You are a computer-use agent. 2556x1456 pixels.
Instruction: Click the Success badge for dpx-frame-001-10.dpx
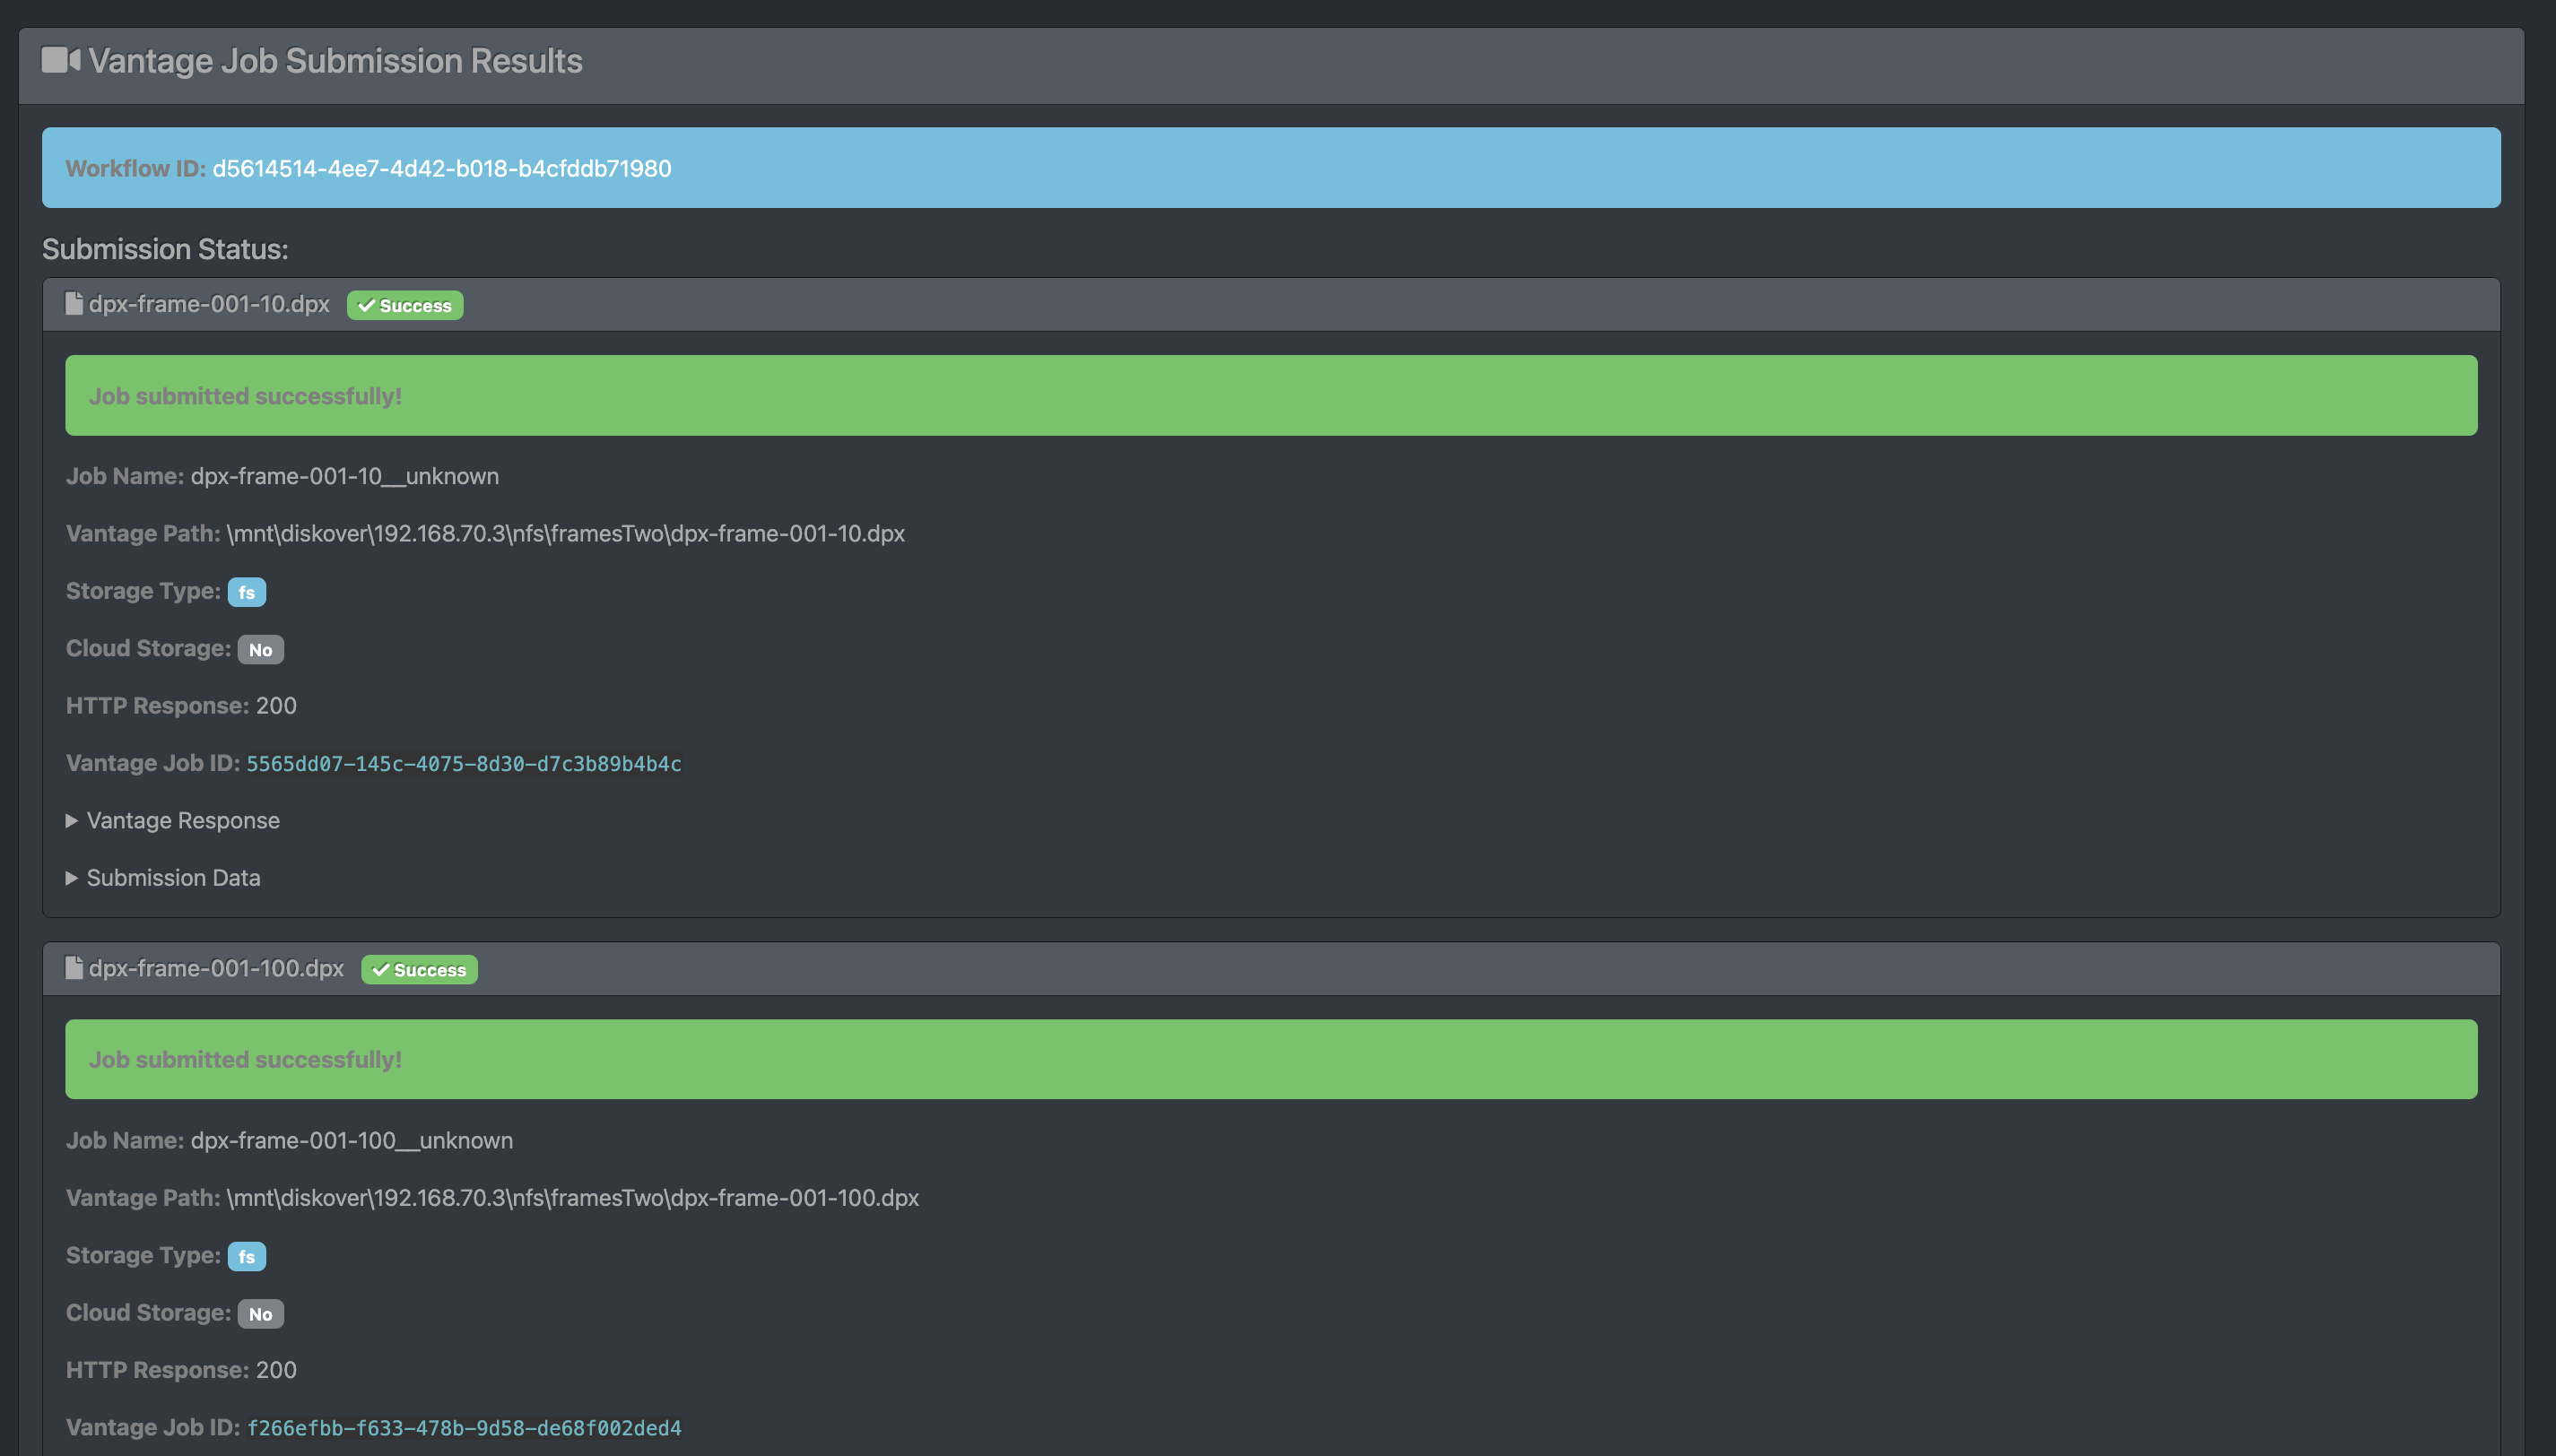405,305
